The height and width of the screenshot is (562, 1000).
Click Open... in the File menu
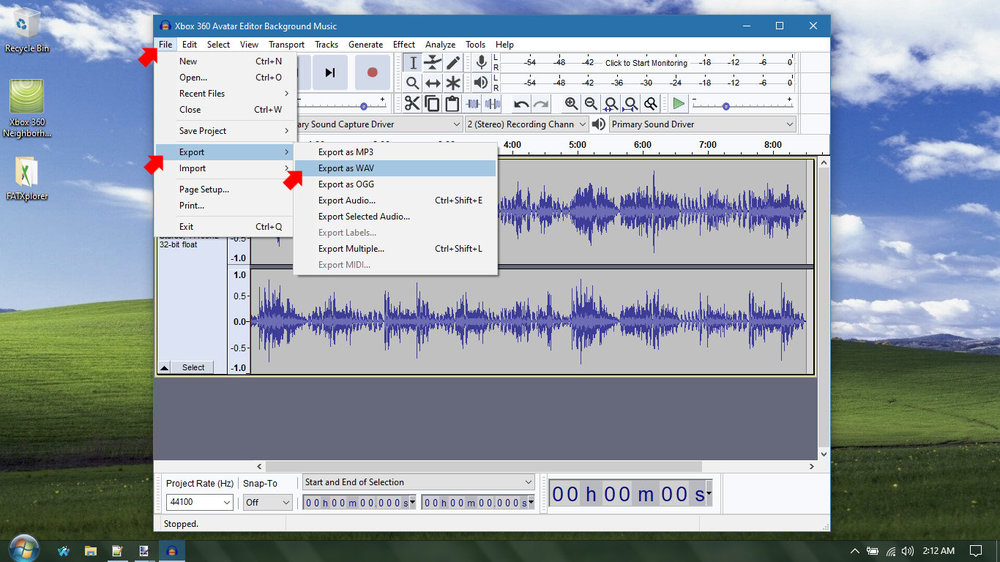224,77
